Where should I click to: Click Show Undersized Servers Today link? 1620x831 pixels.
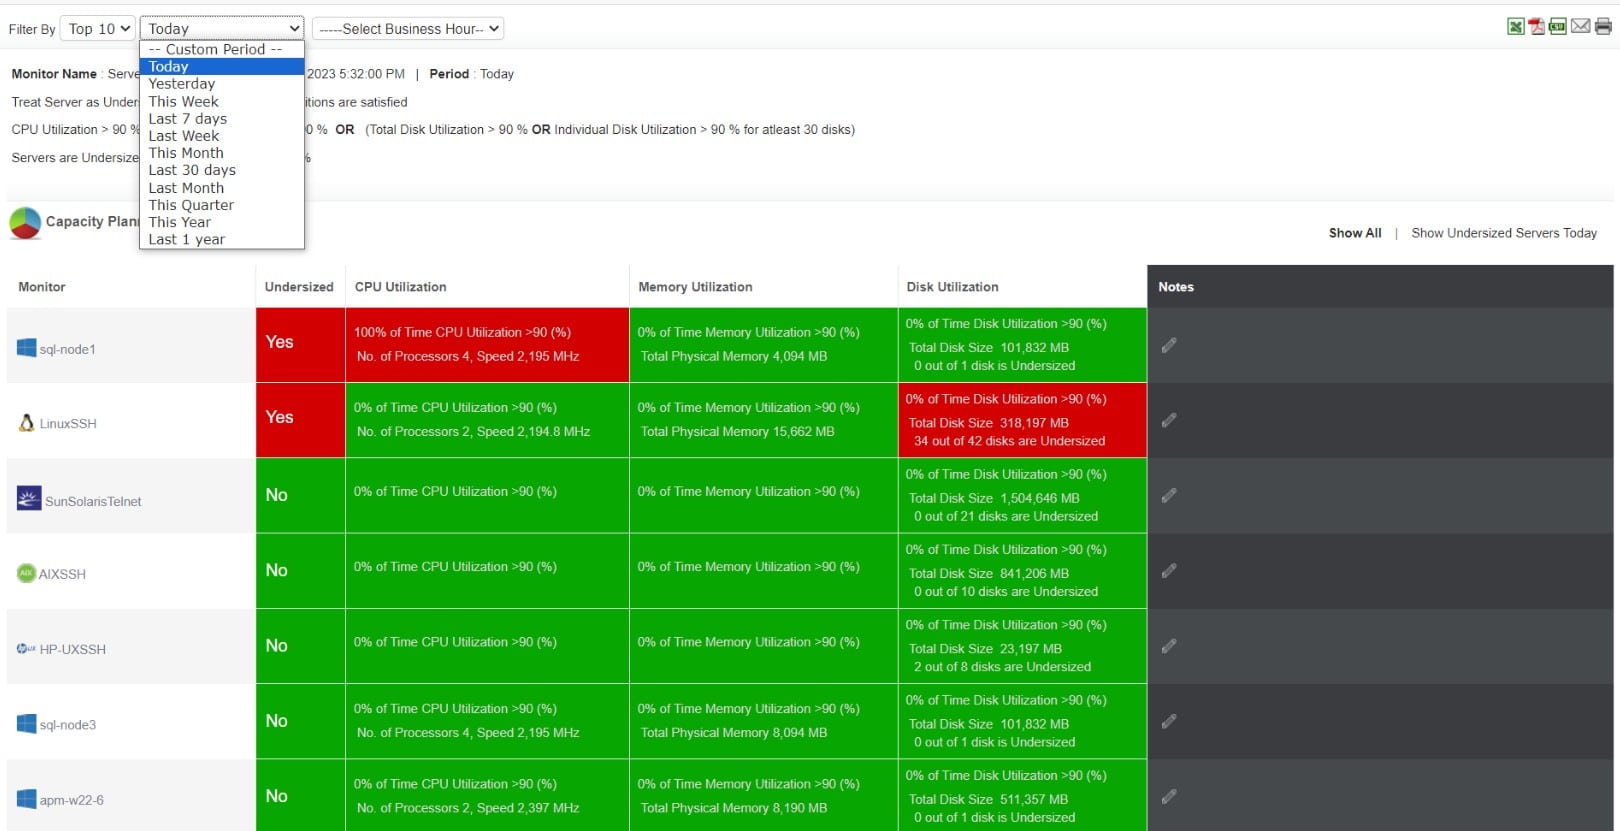click(x=1504, y=233)
